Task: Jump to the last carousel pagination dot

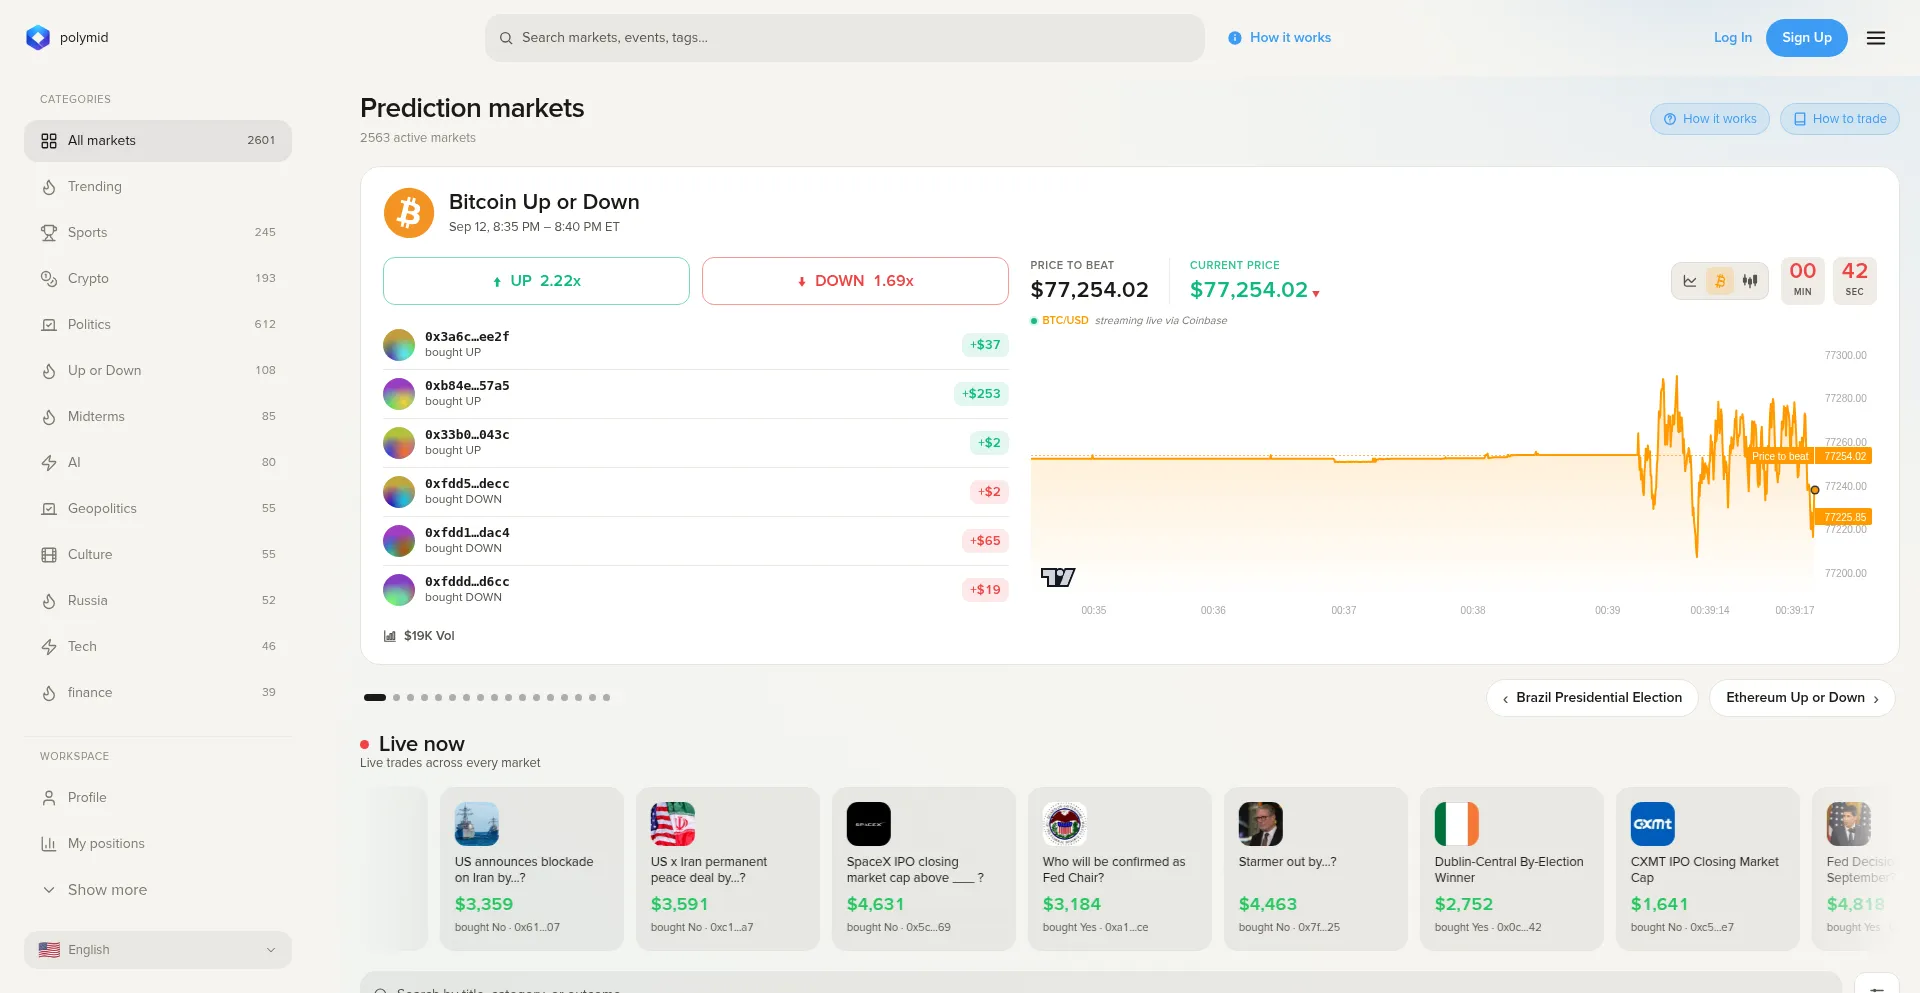Action: coord(606,698)
